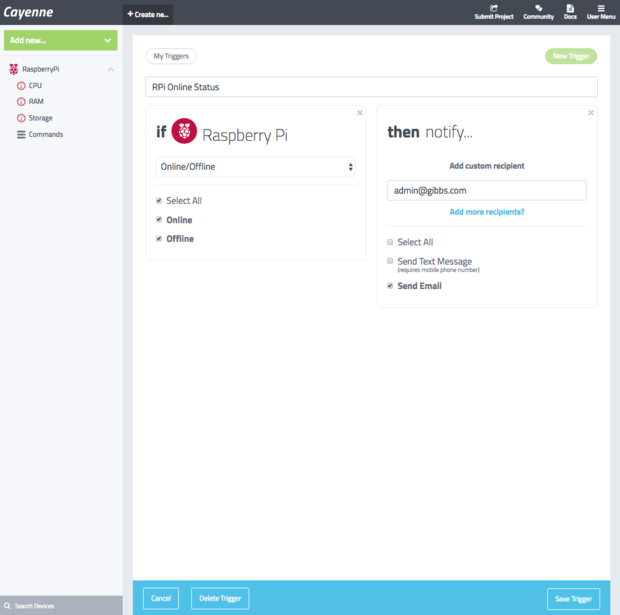620x615 pixels.
Task: Toggle the Send Email checkbox
Action: [x=390, y=286]
